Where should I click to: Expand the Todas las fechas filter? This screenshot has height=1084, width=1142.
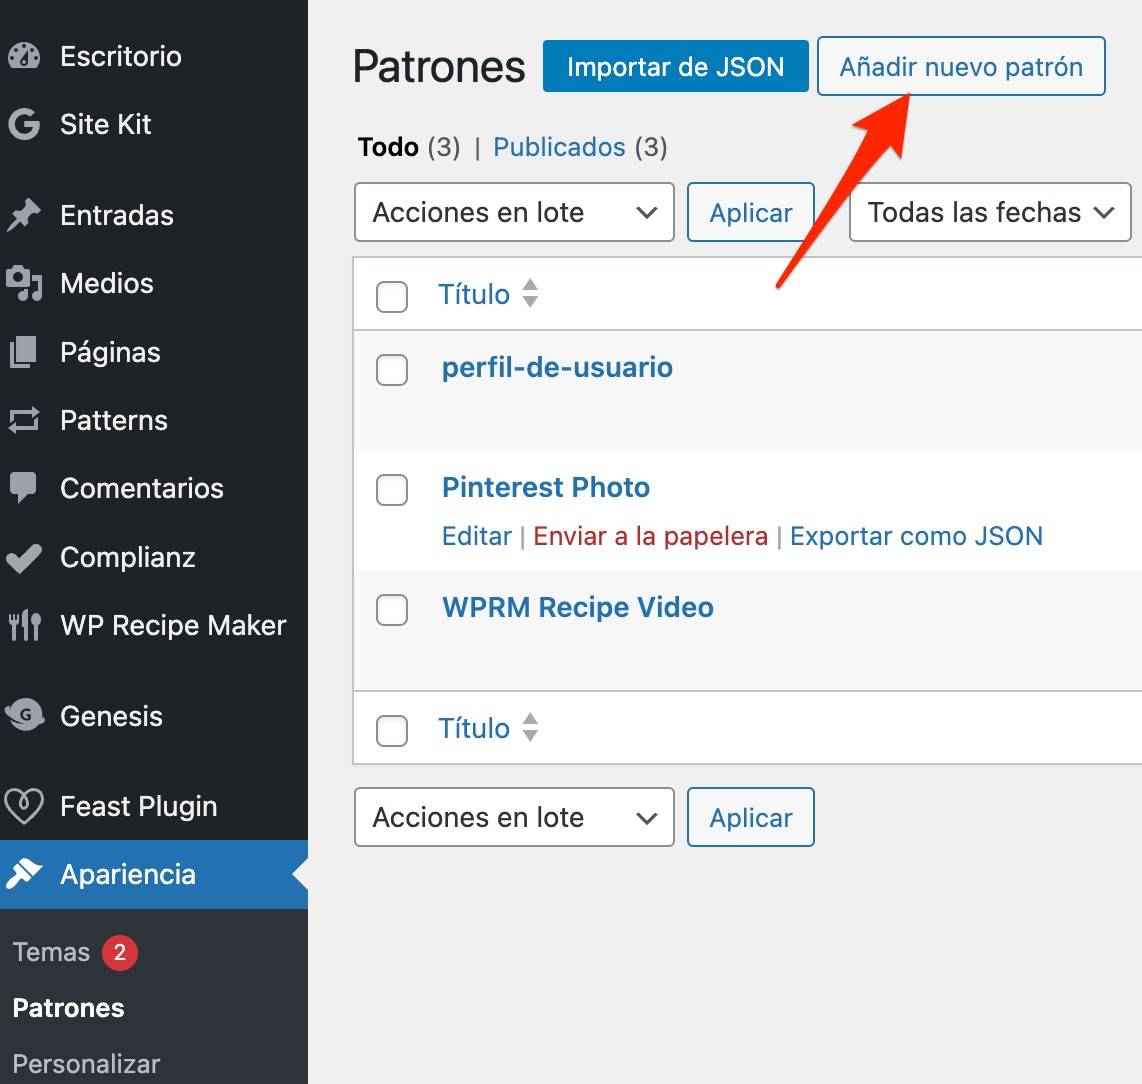pyautogui.click(x=990, y=212)
